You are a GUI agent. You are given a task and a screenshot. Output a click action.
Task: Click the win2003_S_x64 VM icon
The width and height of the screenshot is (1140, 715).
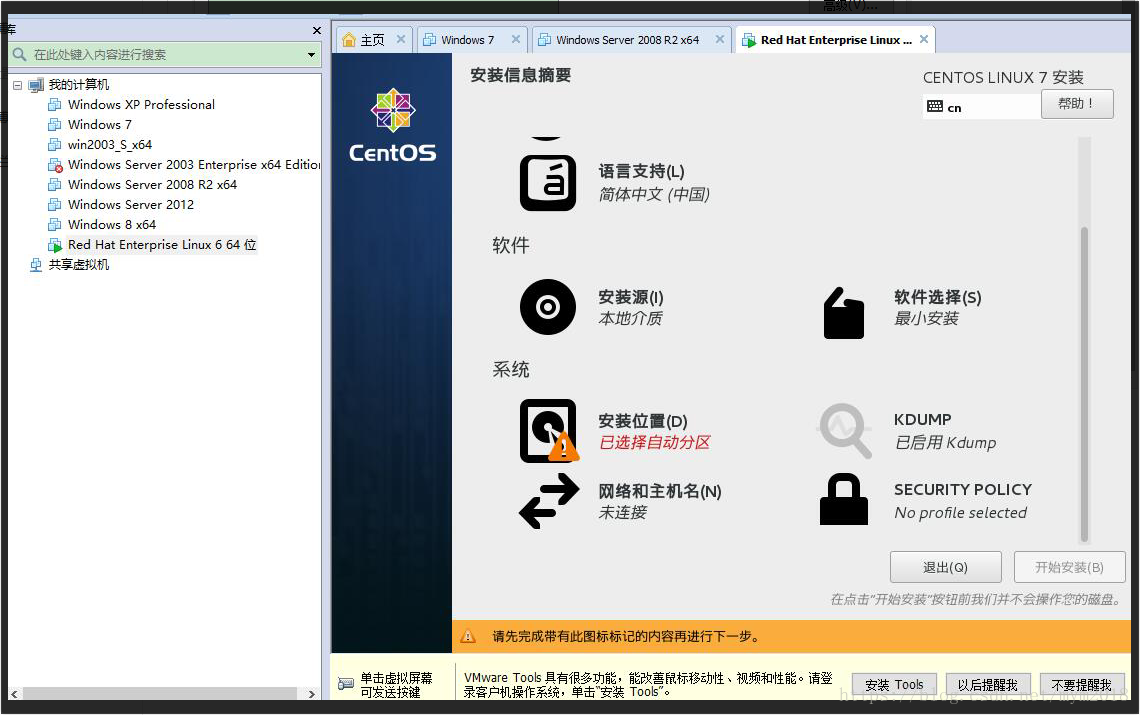click(55, 145)
